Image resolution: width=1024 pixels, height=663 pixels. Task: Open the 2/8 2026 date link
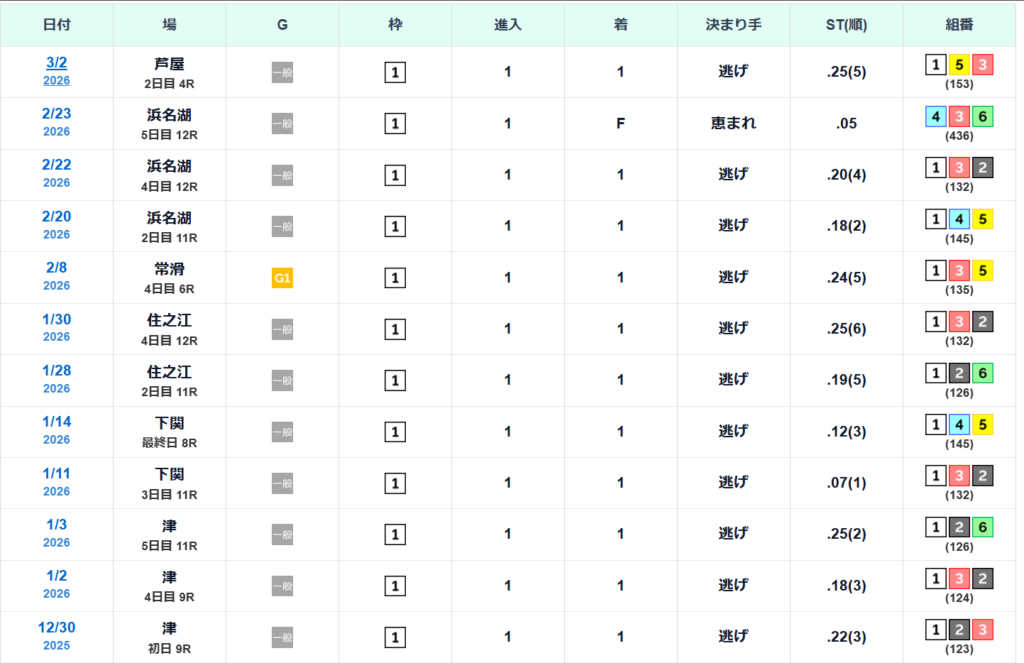click(56, 269)
